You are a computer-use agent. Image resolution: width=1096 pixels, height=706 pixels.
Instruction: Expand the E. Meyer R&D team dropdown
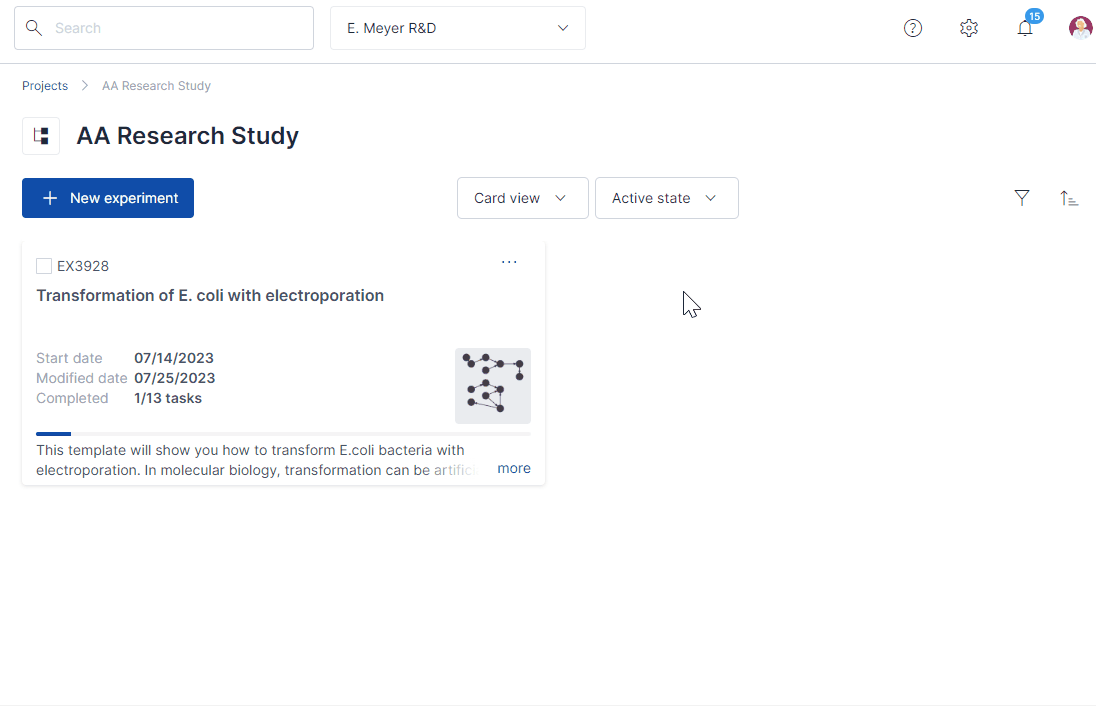click(x=458, y=28)
